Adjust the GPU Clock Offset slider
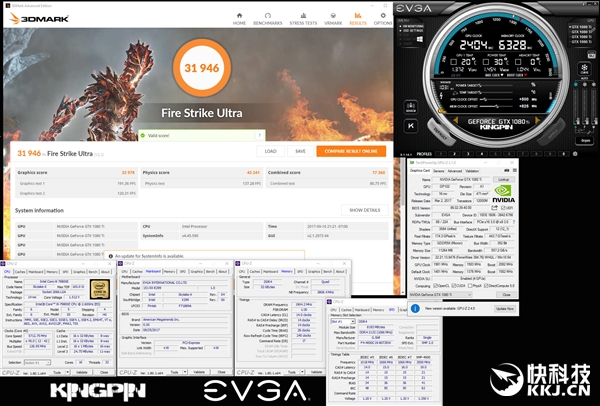This screenshot has height=406, width=600. tap(496, 99)
